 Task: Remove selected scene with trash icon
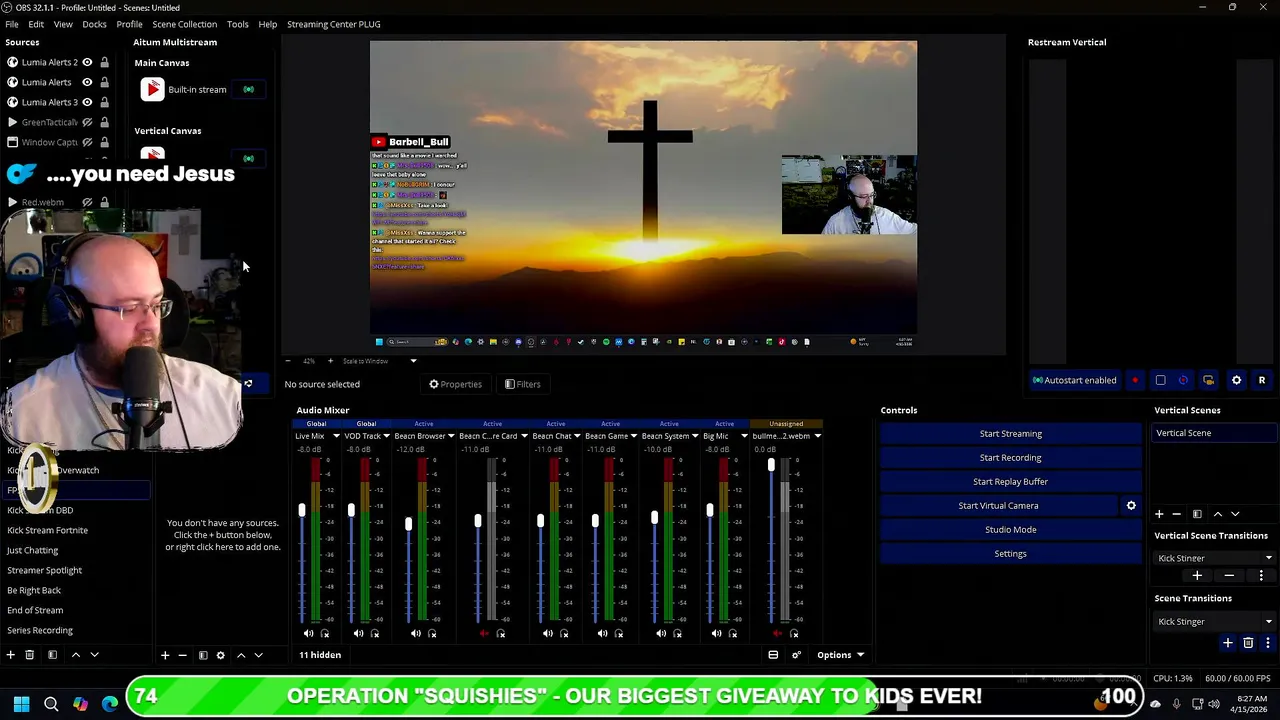click(x=29, y=655)
